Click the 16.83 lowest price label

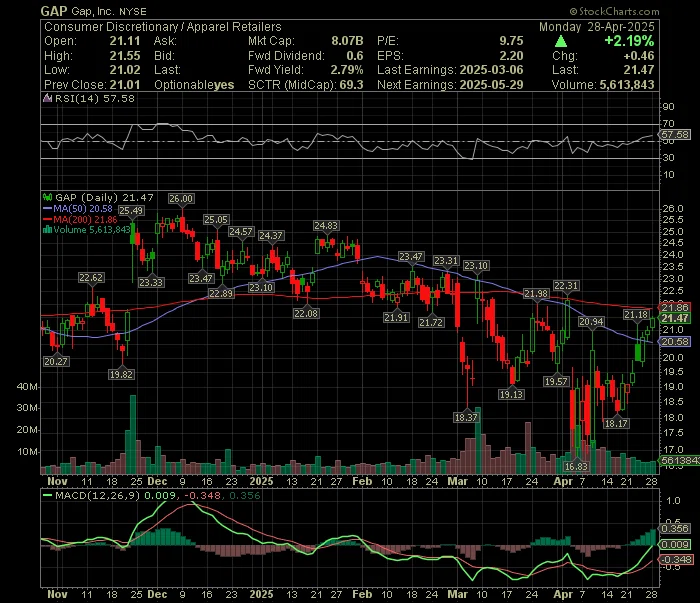[576, 466]
